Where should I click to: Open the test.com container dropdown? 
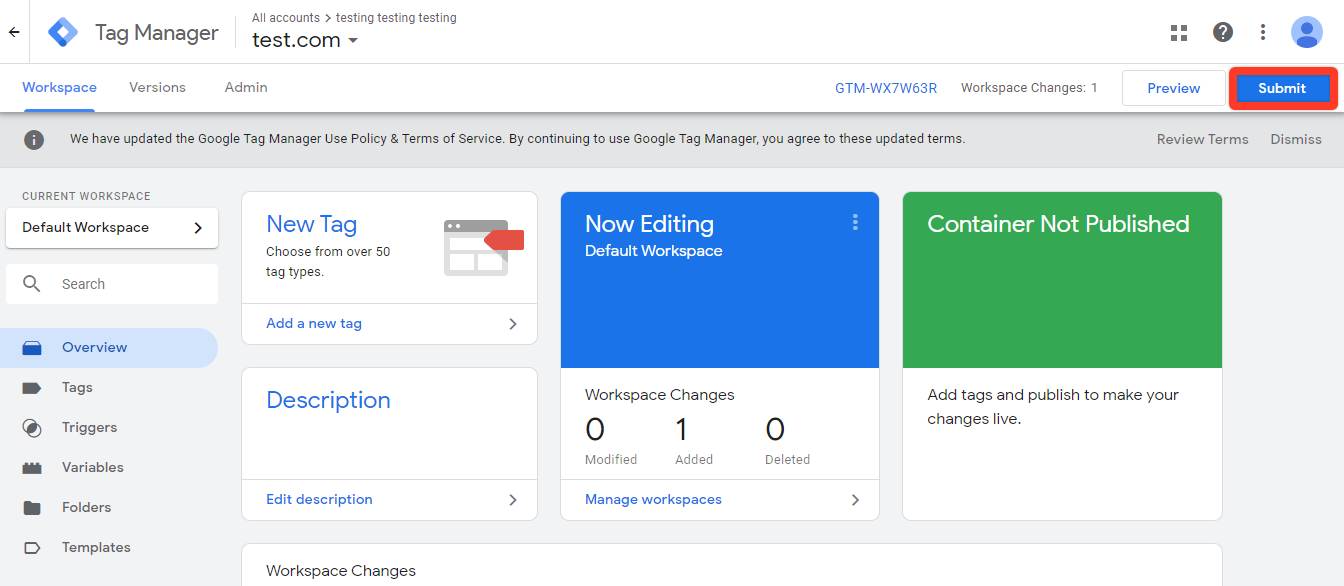point(305,40)
